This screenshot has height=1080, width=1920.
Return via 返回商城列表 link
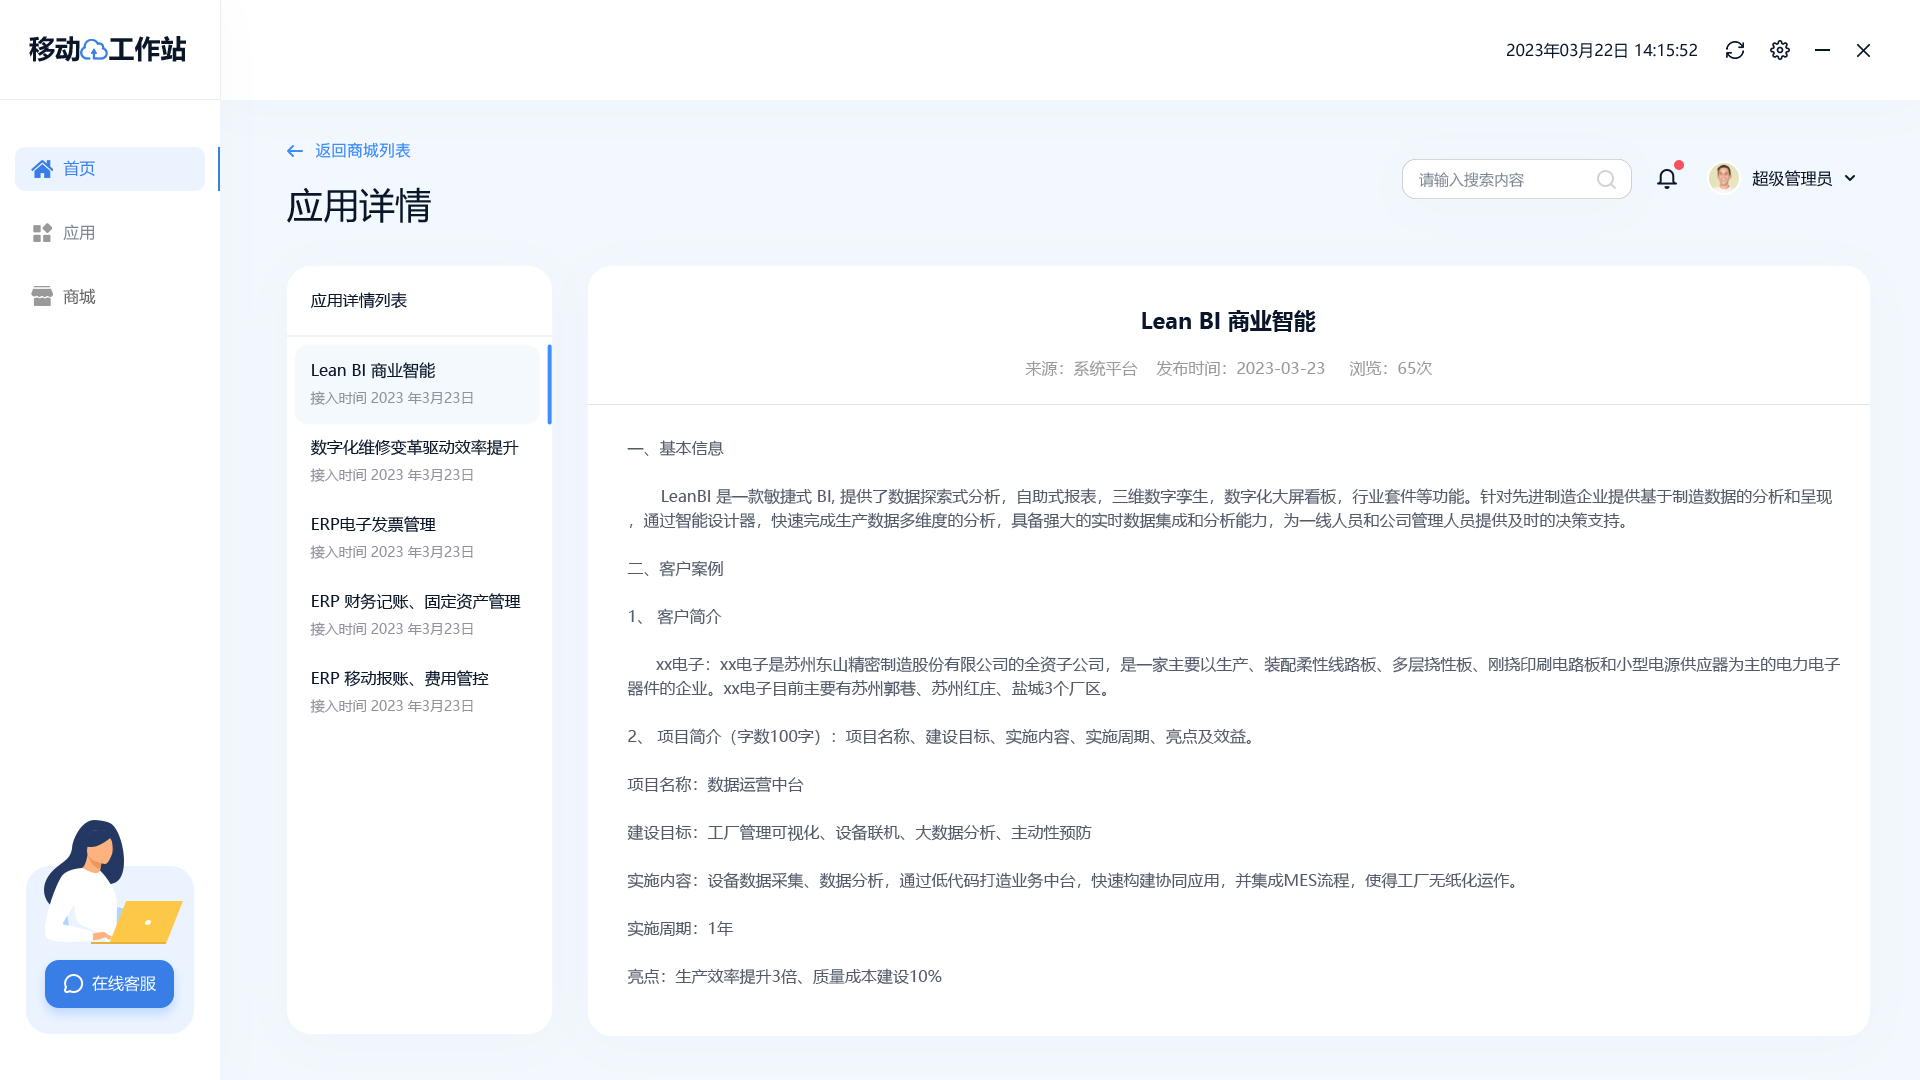coord(363,150)
